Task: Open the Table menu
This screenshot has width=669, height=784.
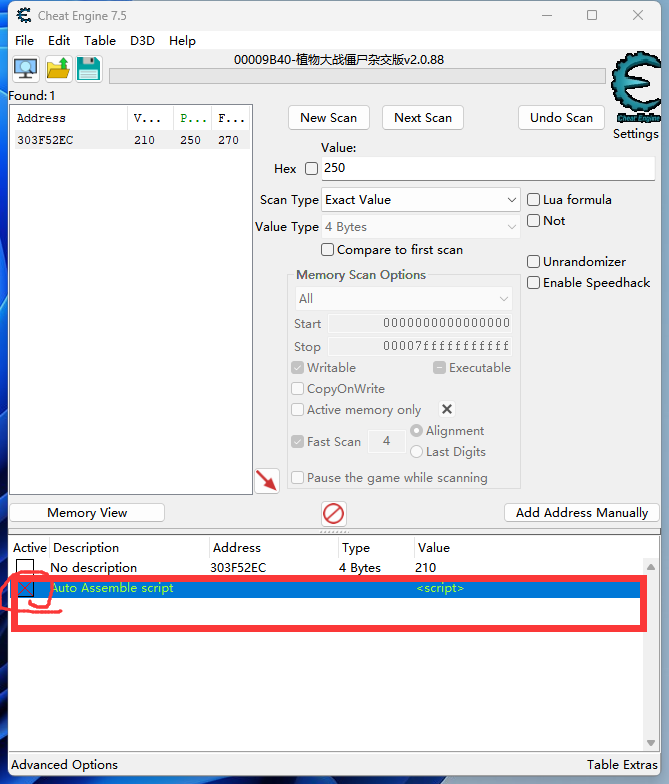Action: [x=100, y=41]
